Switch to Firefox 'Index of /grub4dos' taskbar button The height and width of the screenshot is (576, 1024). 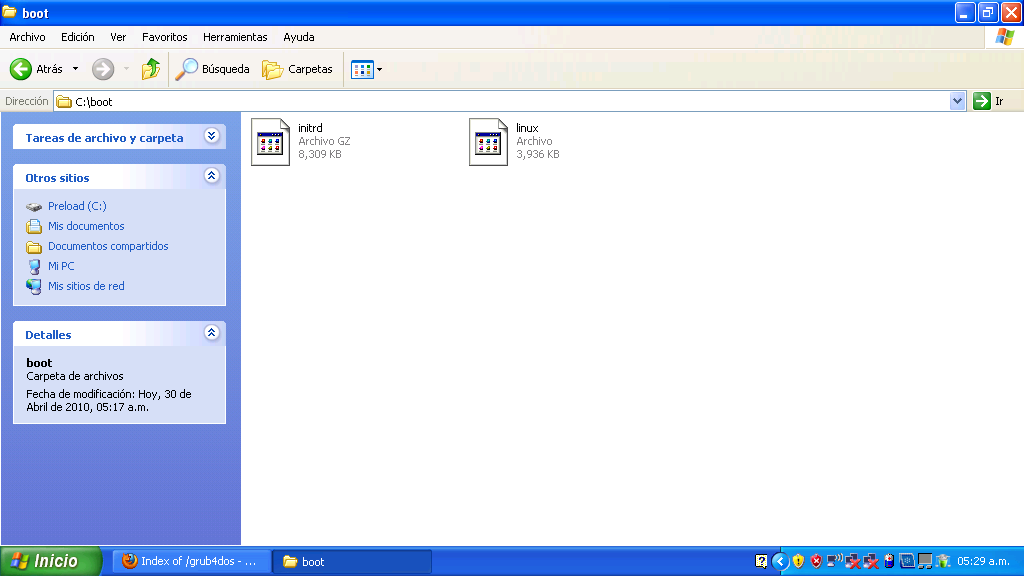[x=192, y=562]
